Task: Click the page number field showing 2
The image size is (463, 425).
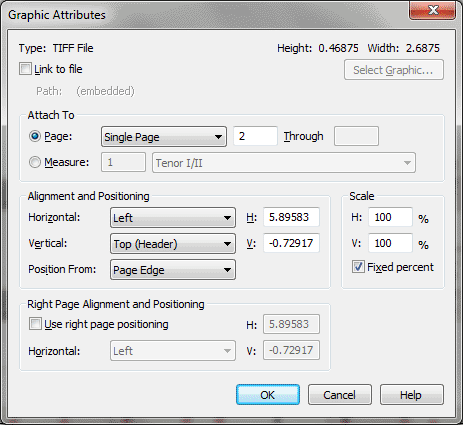Action: point(255,136)
